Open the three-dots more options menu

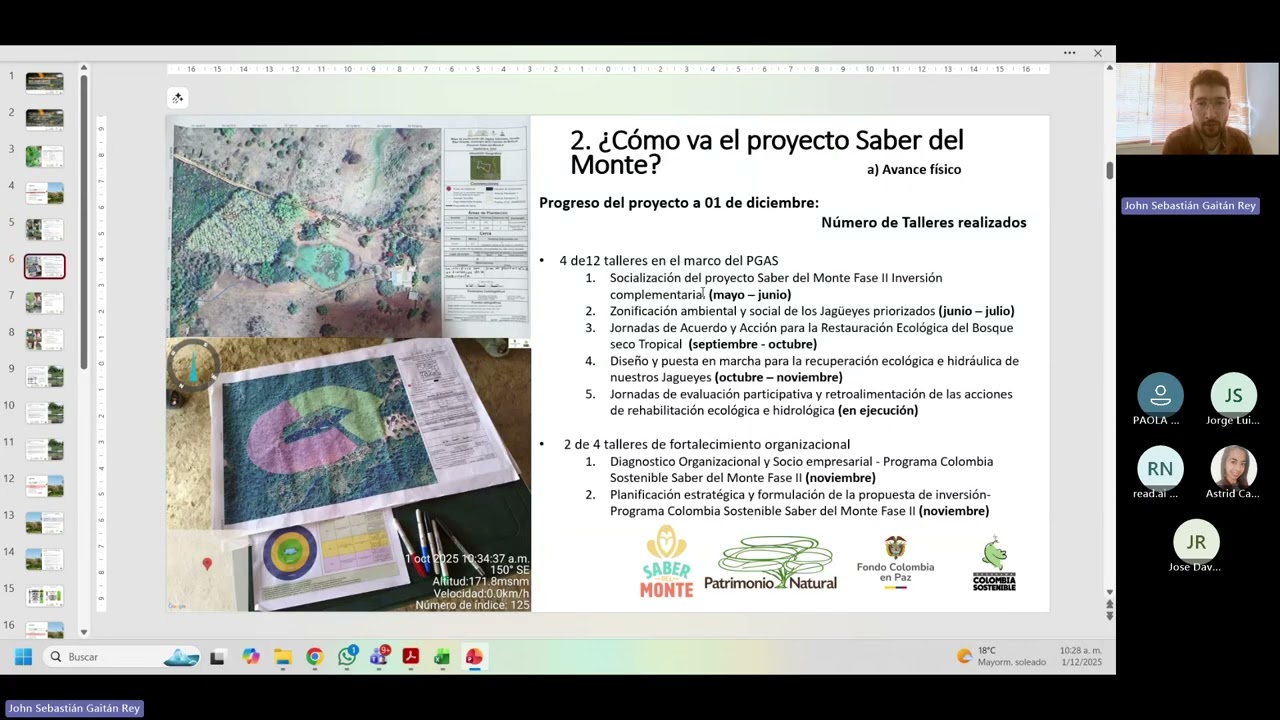(x=1069, y=53)
